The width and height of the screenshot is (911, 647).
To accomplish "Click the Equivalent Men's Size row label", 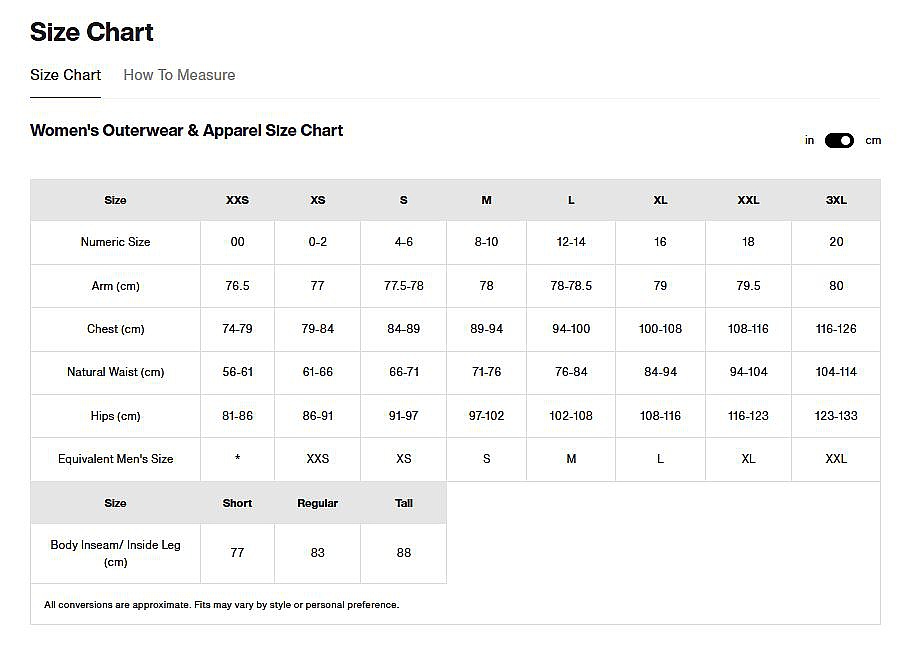I will (115, 459).
